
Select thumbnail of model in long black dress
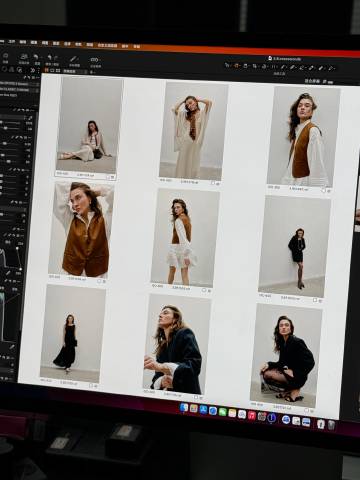[x=73, y=333]
